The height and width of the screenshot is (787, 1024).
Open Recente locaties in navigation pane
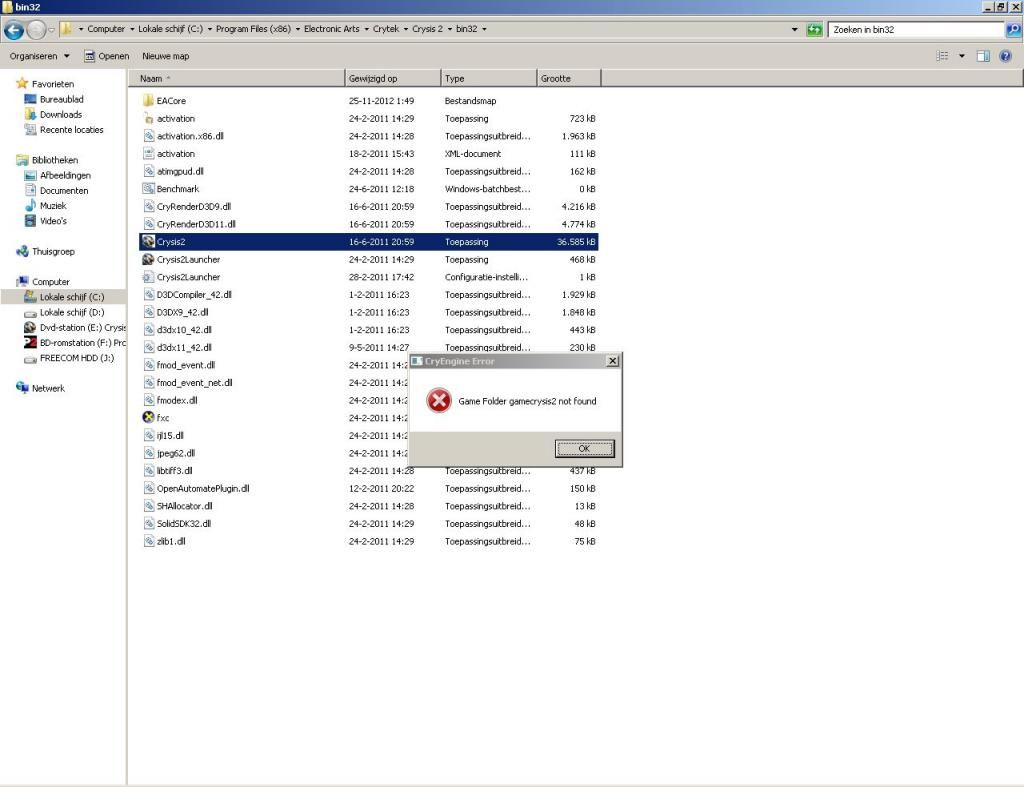(x=72, y=130)
